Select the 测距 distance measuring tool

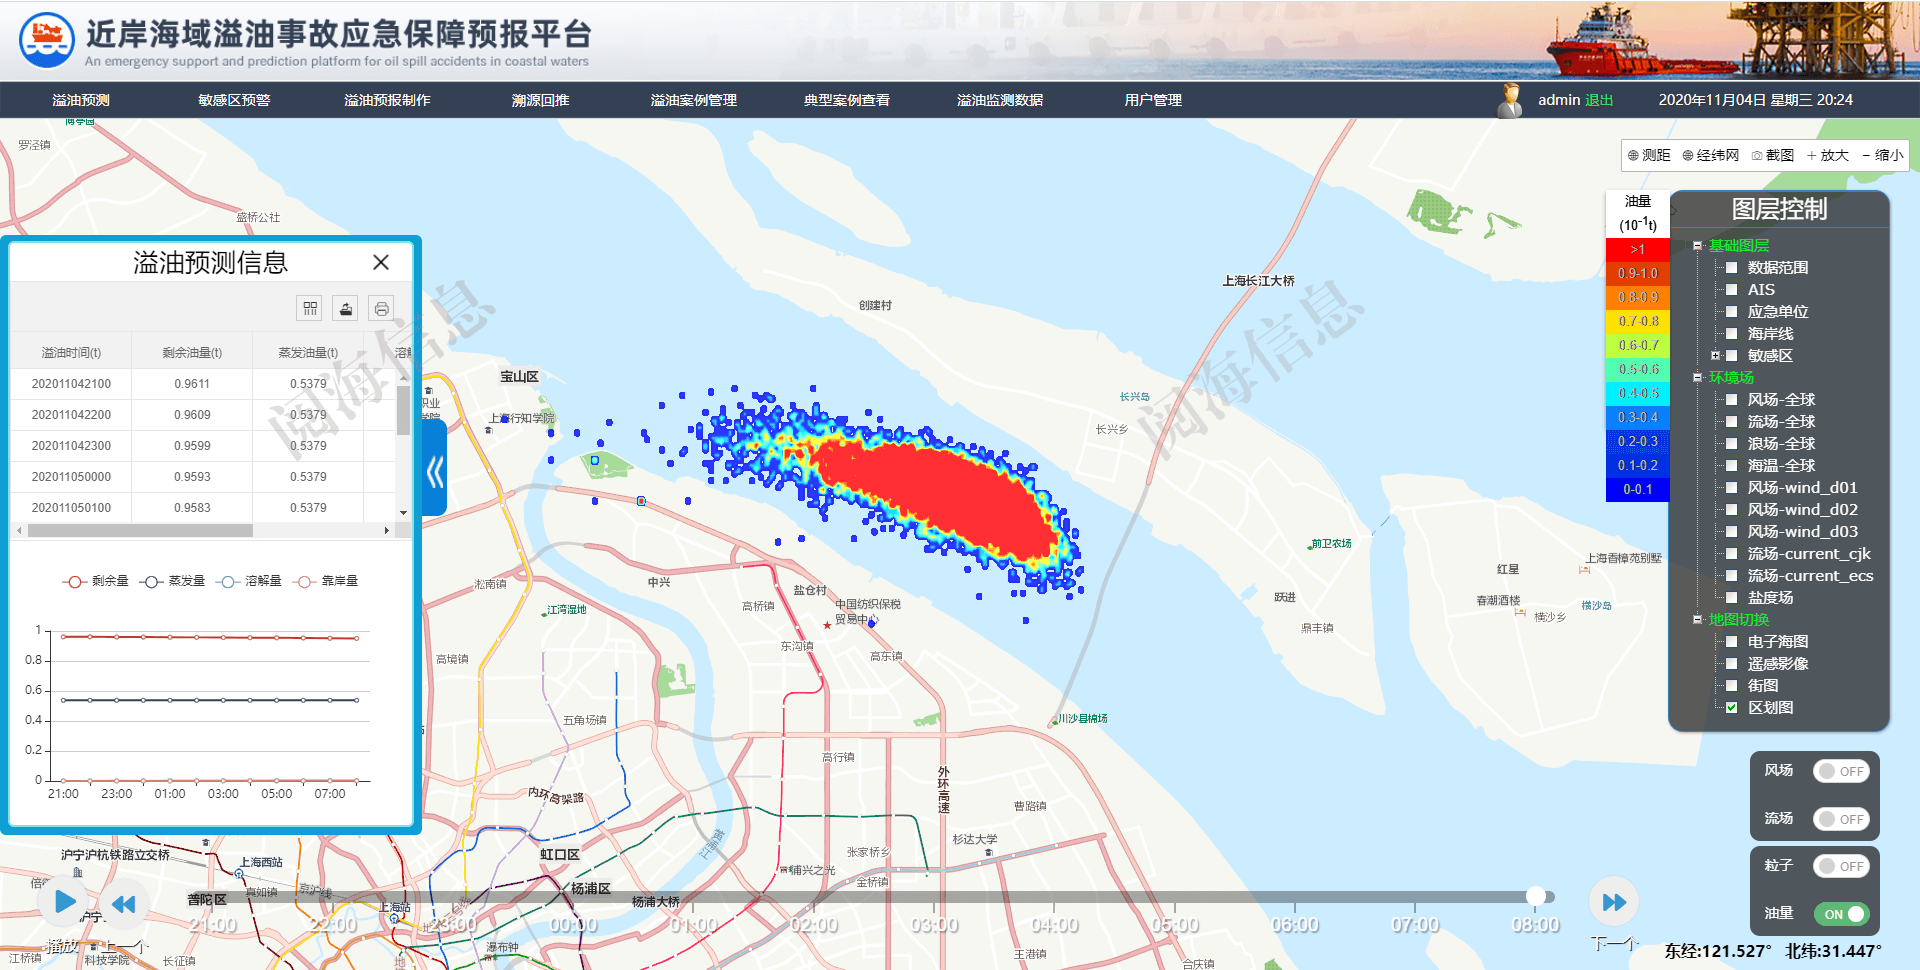(x=1649, y=155)
